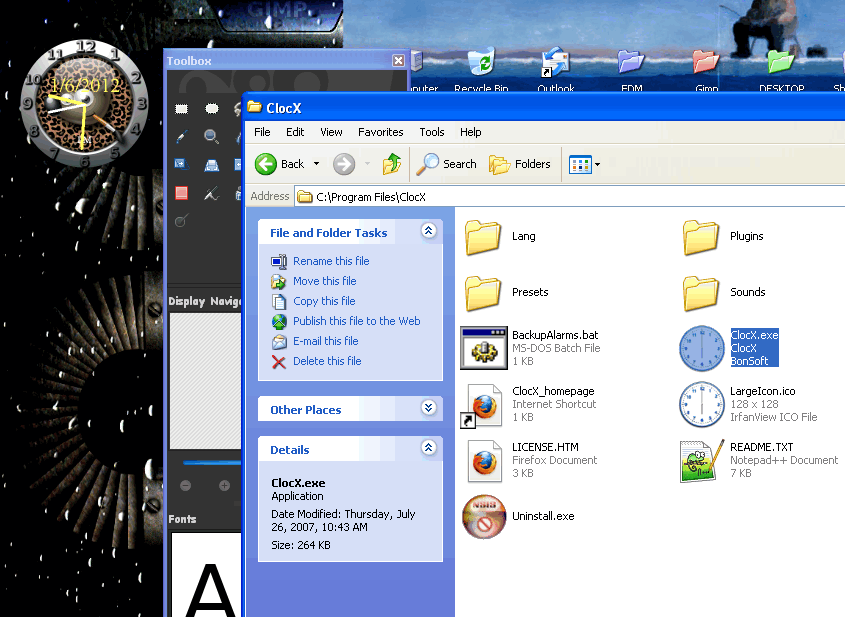Click Delete this file

click(327, 361)
